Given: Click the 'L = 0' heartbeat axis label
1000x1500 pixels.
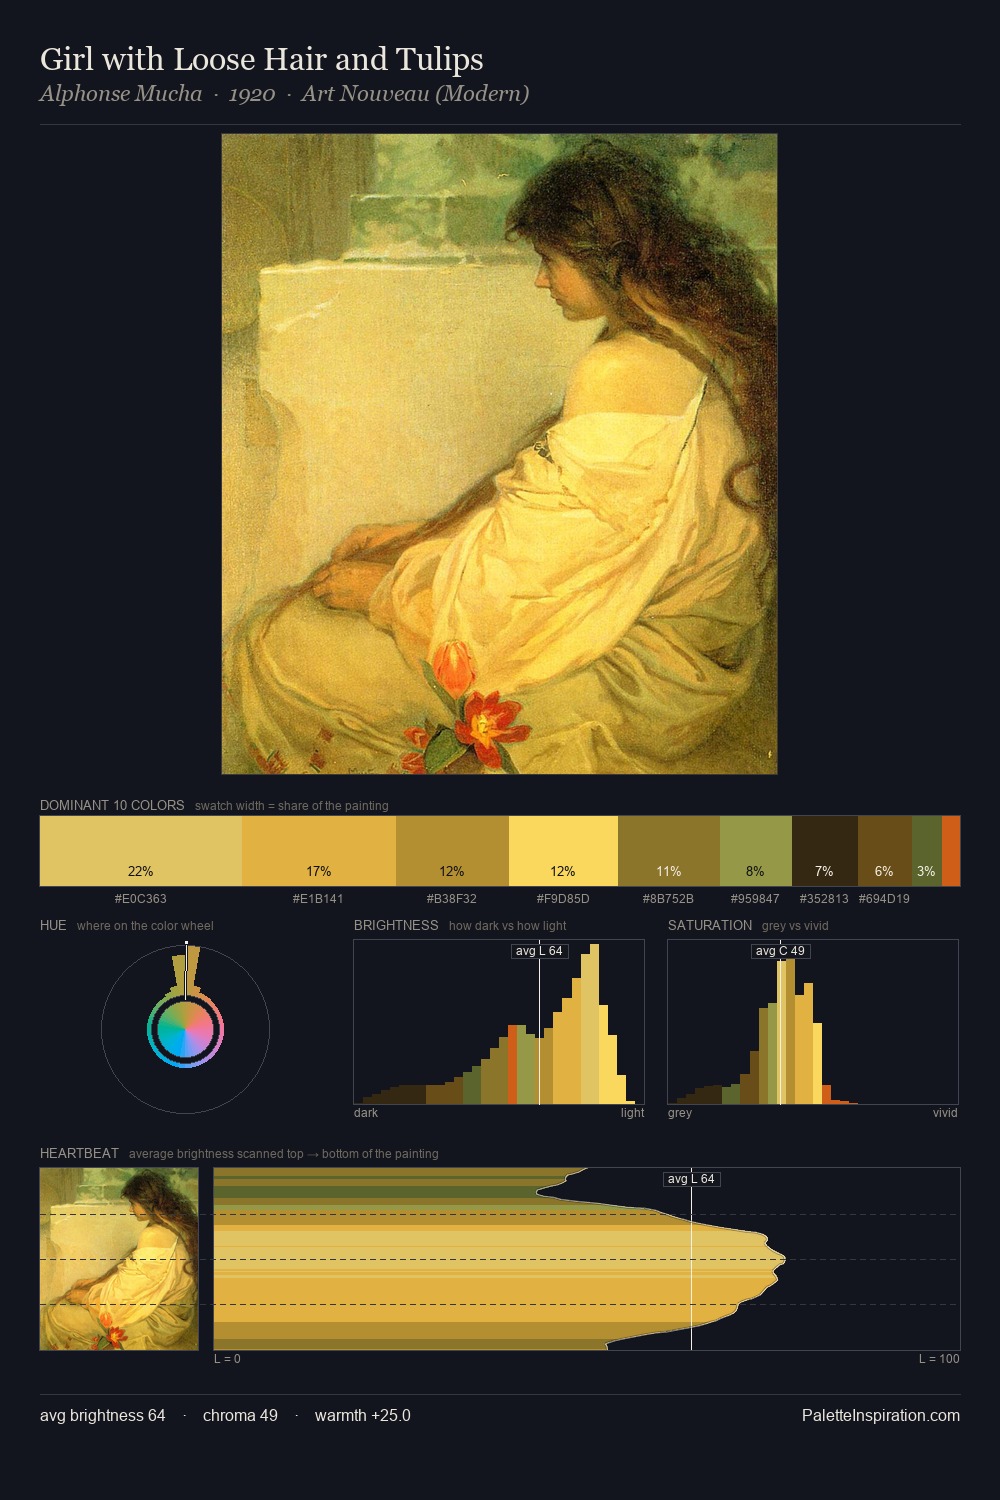Looking at the screenshot, I should click(x=227, y=1359).
